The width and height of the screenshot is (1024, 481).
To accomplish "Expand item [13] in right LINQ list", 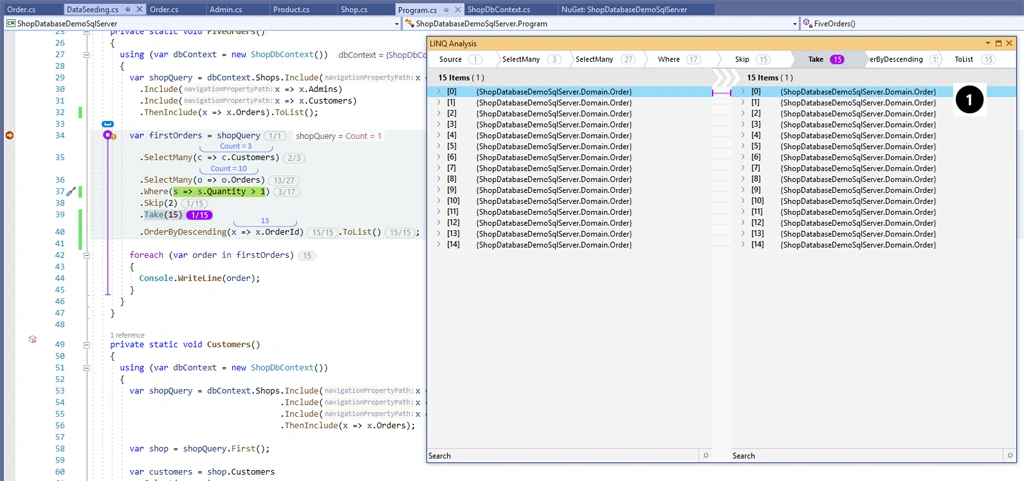I will point(743,234).
